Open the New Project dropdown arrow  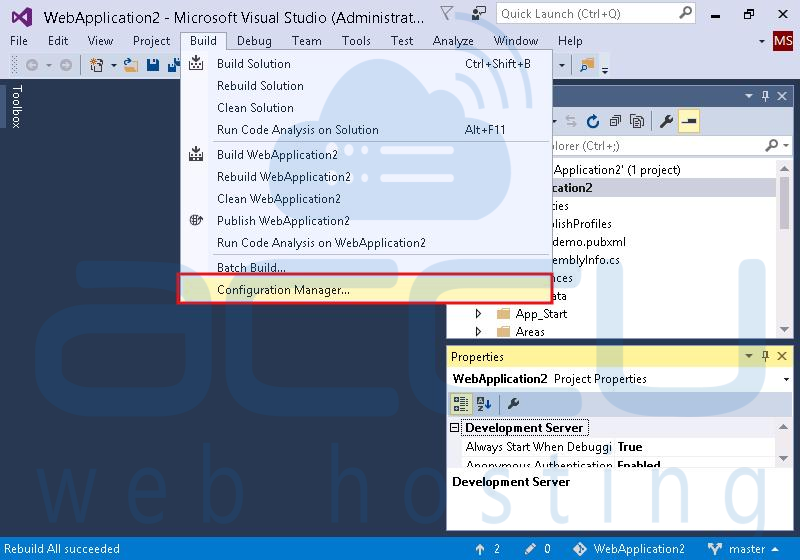tap(113, 65)
